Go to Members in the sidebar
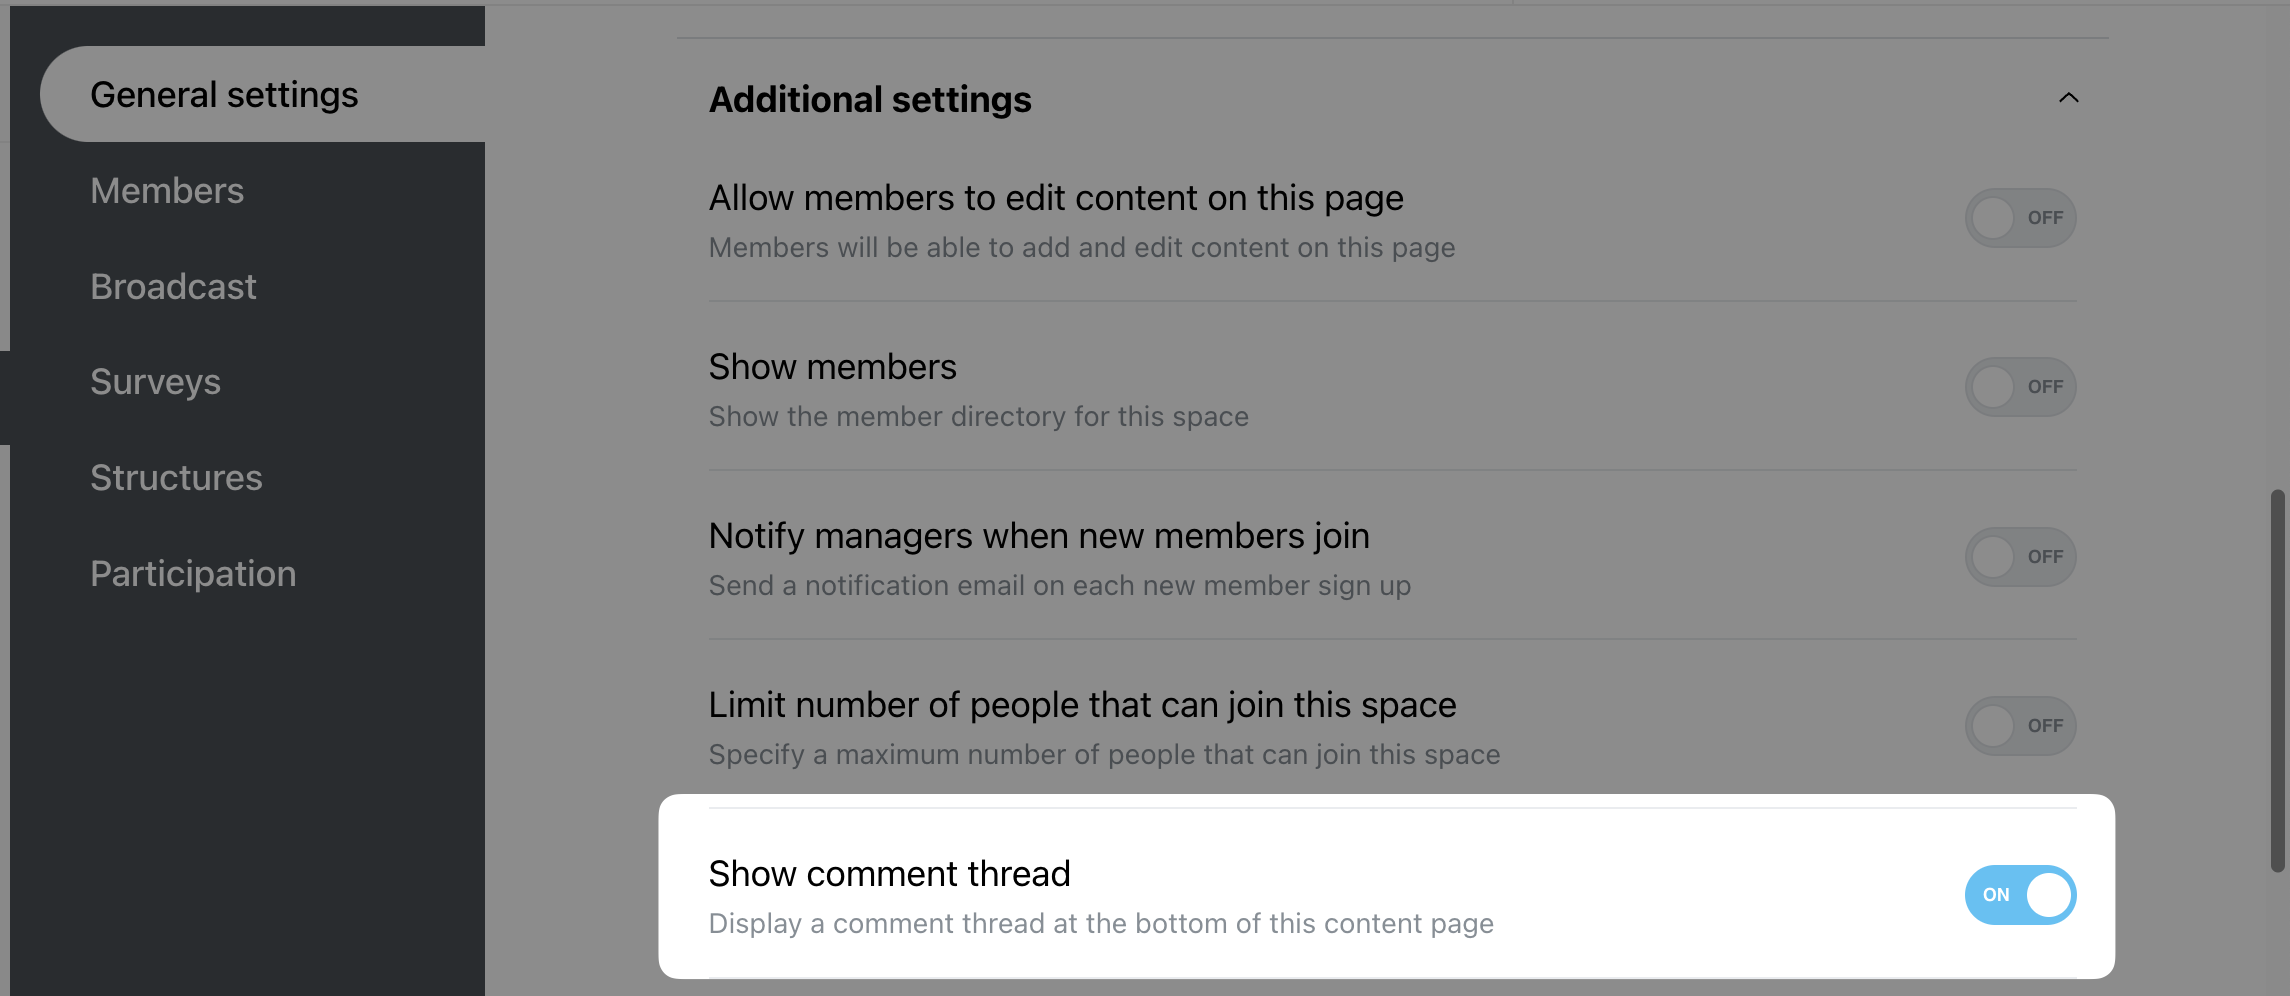 (x=167, y=190)
